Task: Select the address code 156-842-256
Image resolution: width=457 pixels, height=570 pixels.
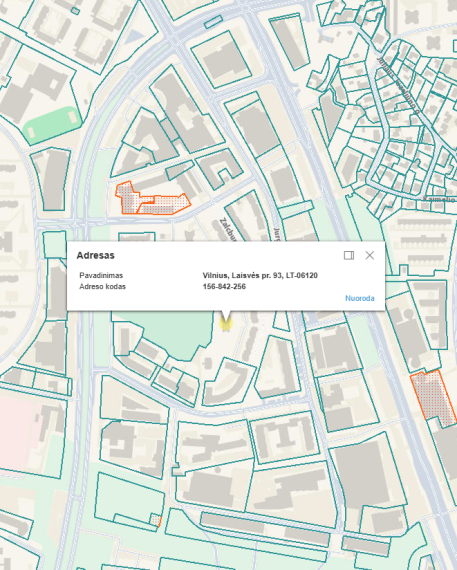Action: (x=224, y=286)
